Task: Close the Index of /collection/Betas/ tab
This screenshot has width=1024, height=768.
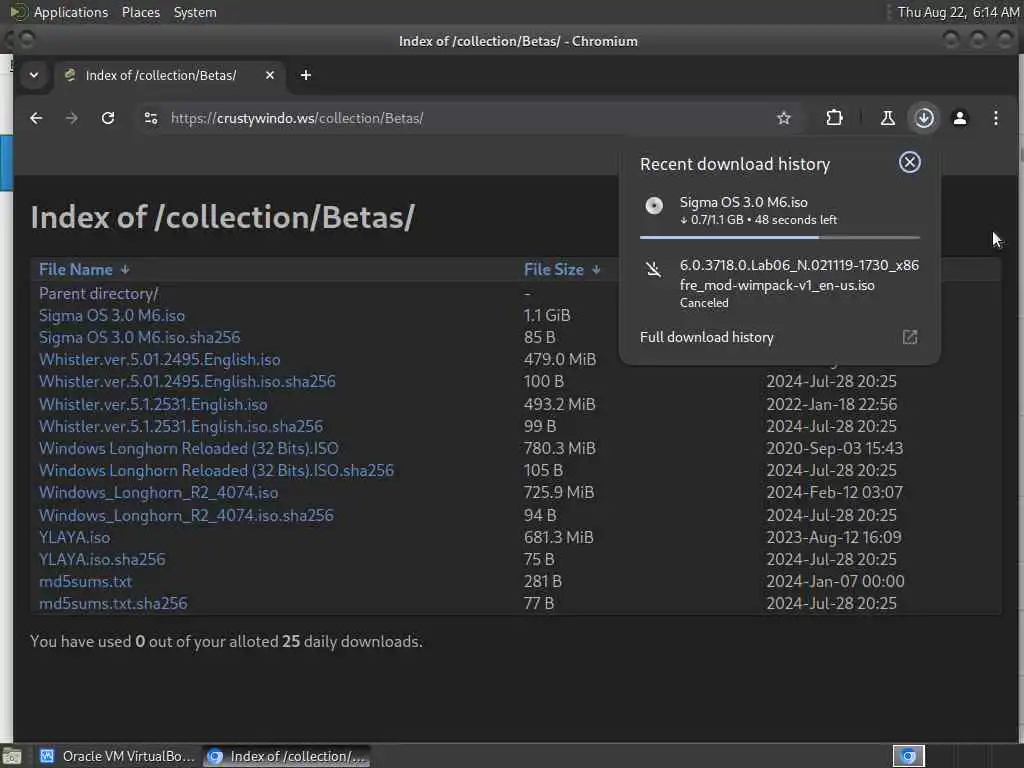Action: coord(270,75)
